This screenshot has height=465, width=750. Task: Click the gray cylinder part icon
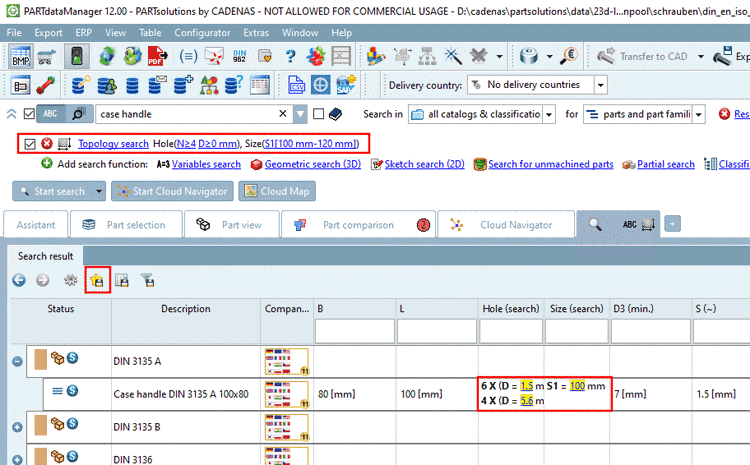tap(529, 56)
